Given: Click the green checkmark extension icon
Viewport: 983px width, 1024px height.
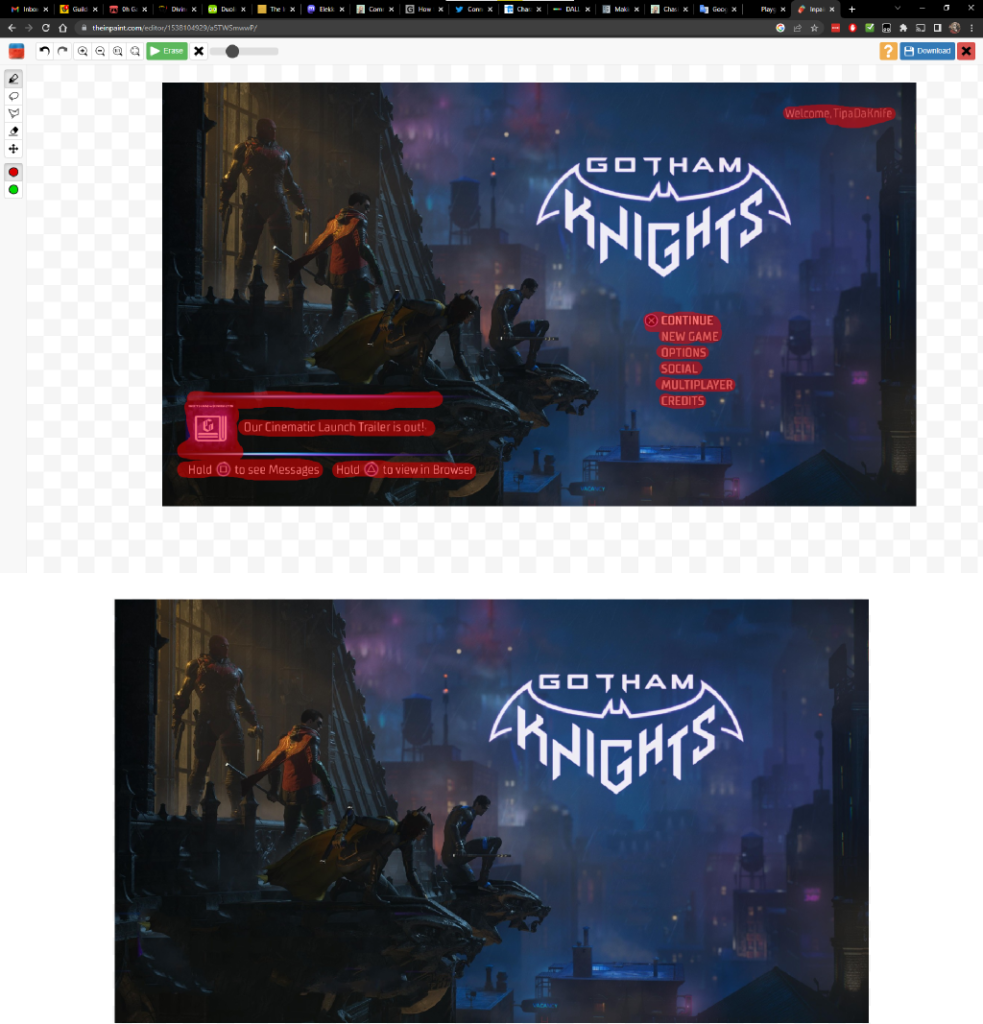Looking at the screenshot, I should pyautogui.click(x=869, y=28).
